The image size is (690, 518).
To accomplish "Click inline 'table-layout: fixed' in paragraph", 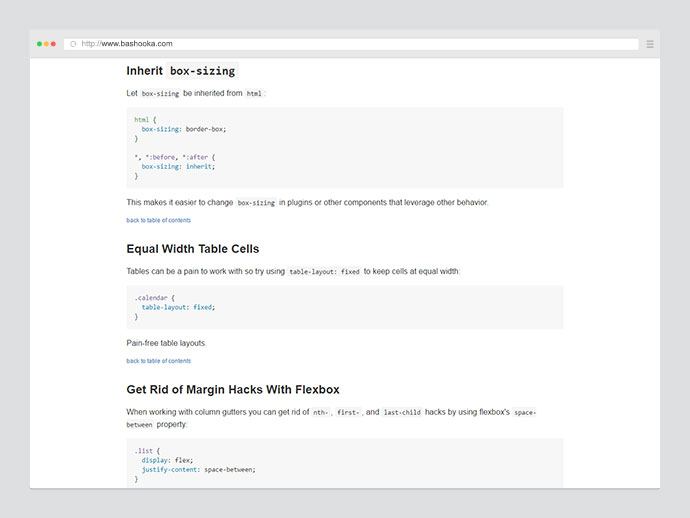I will [324, 272].
